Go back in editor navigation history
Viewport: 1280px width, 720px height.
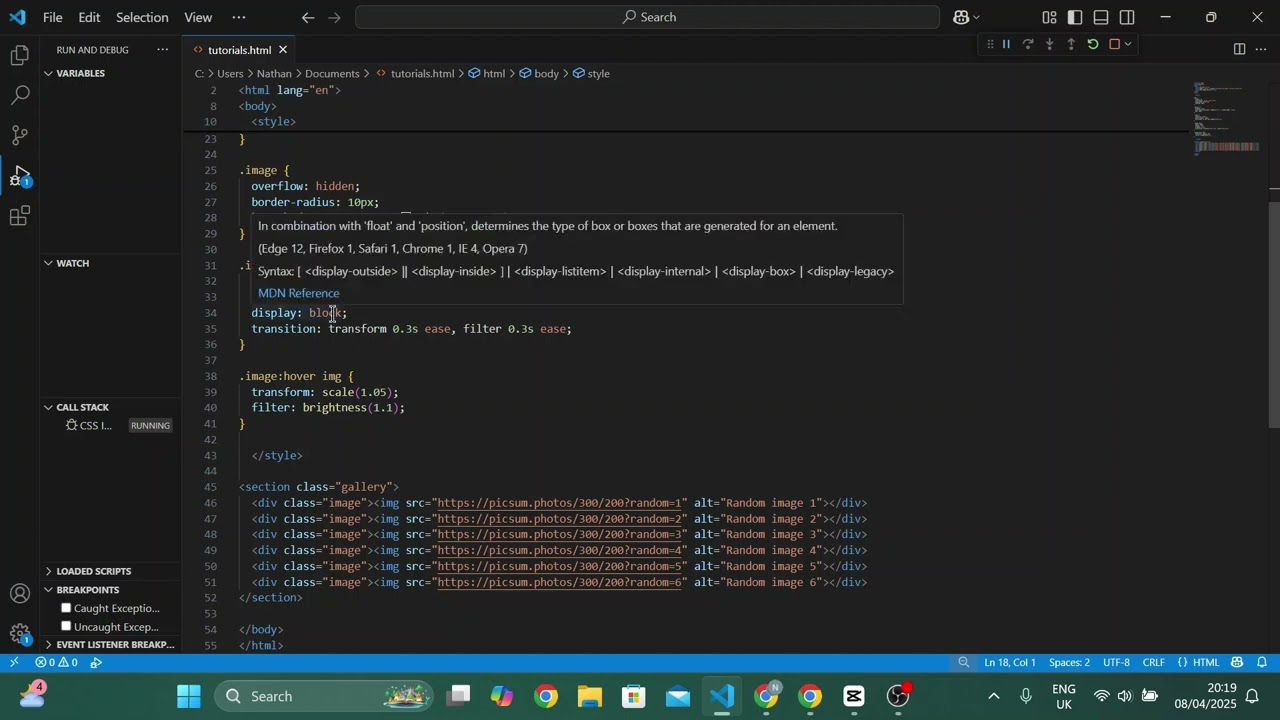pyautogui.click(x=308, y=17)
